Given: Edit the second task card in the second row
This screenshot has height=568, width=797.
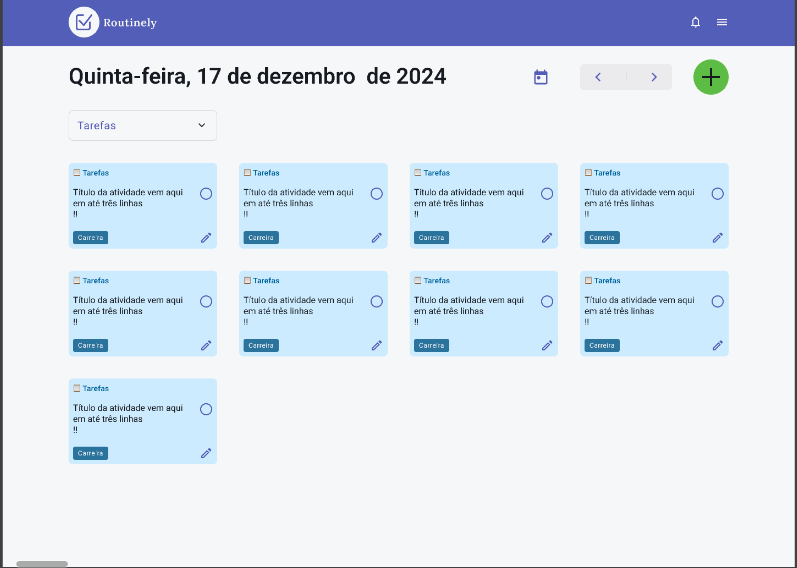Looking at the screenshot, I should coord(377,346).
